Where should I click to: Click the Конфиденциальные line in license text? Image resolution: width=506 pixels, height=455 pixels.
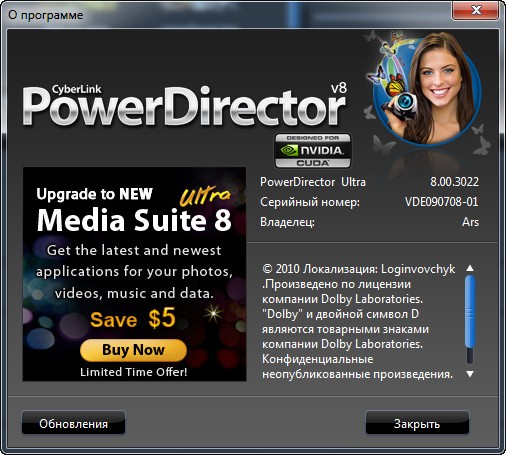(318, 359)
